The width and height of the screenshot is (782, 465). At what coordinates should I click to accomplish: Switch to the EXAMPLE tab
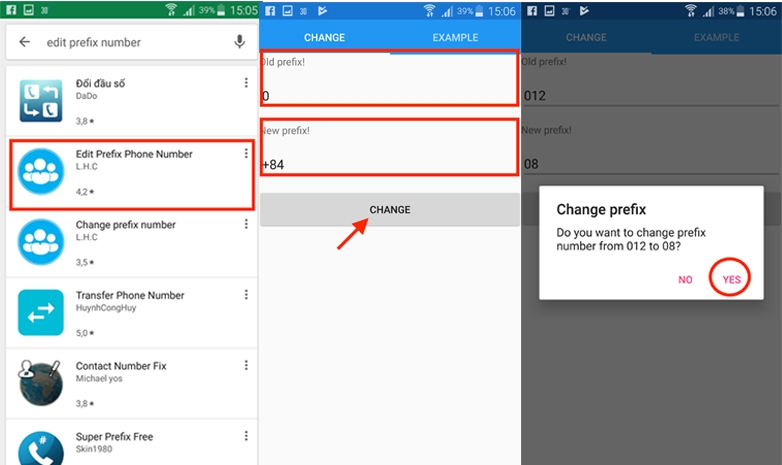point(455,38)
